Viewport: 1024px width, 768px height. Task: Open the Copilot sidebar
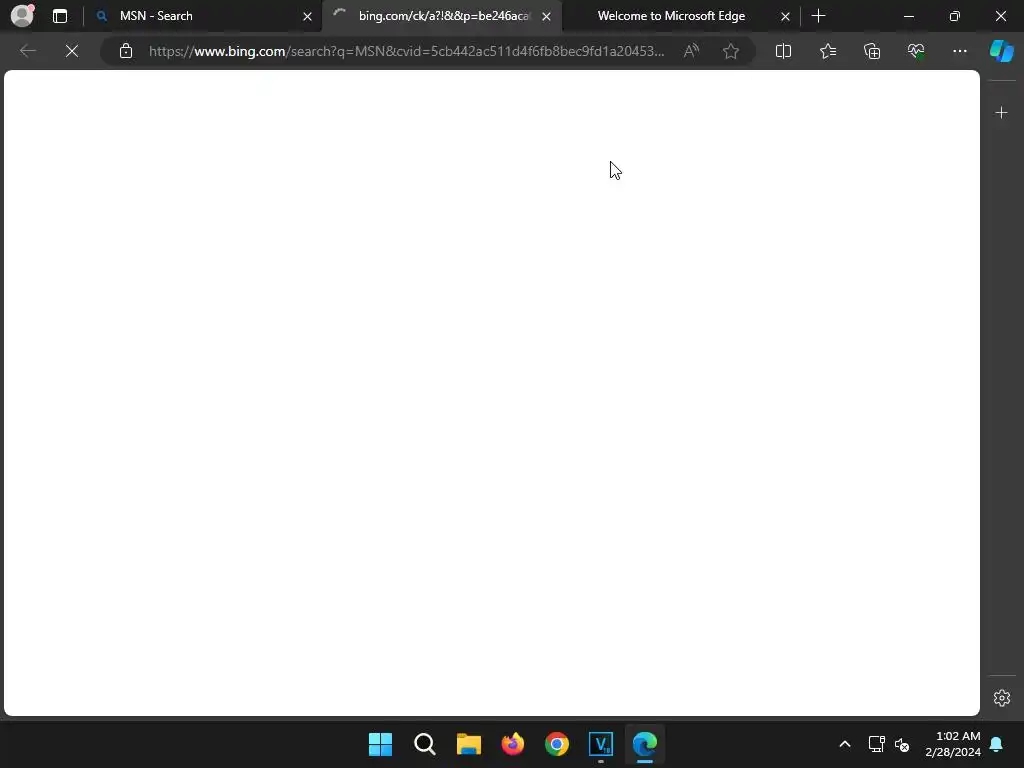[1001, 51]
